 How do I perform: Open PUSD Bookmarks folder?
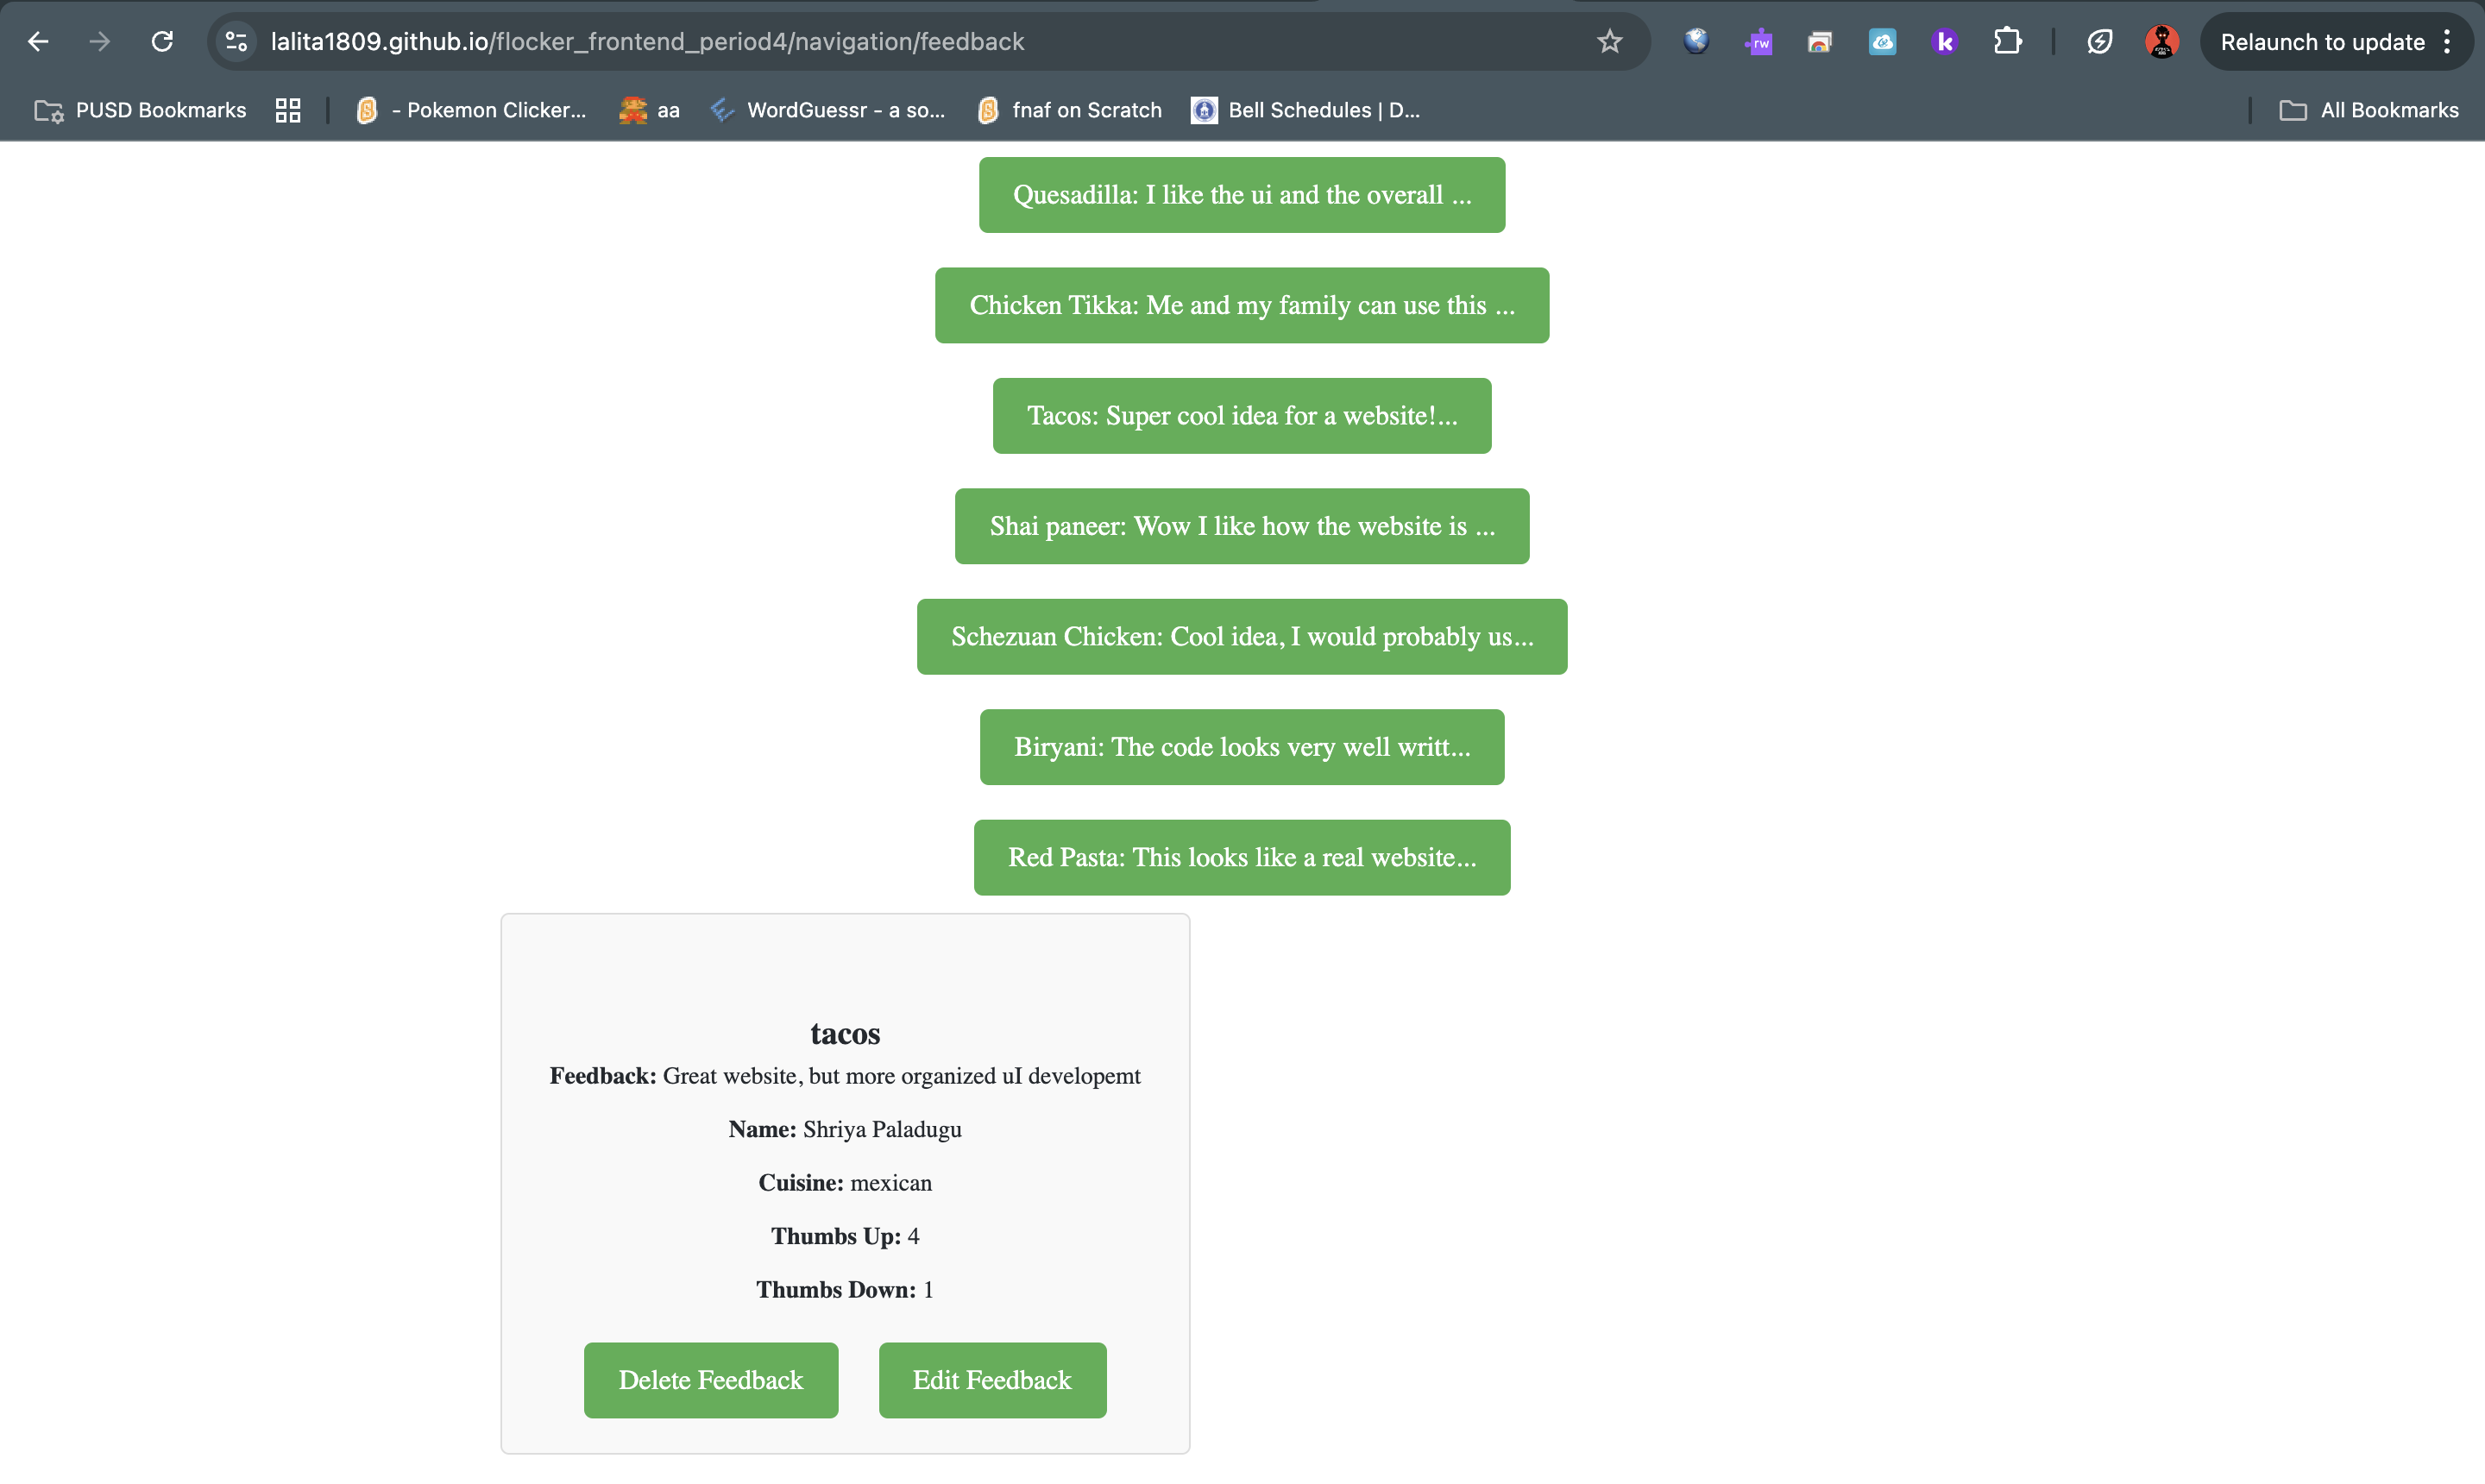tap(140, 110)
